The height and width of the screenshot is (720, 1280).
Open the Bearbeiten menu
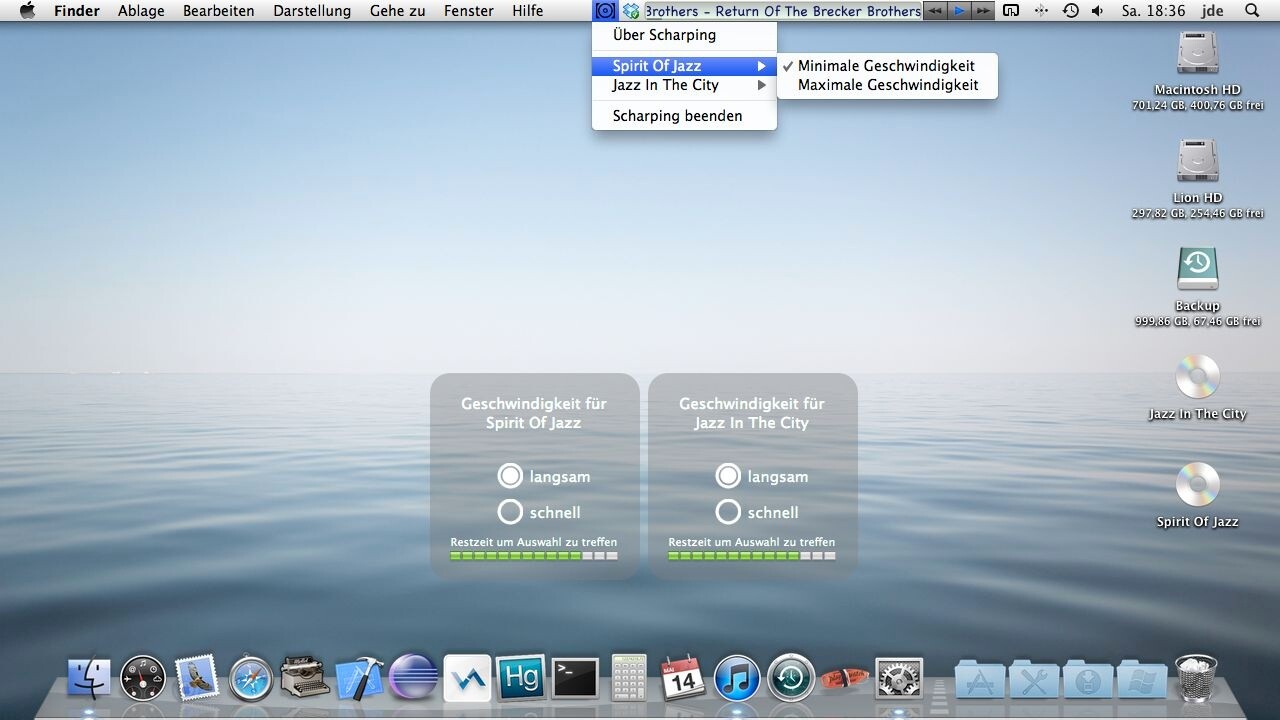(x=218, y=11)
